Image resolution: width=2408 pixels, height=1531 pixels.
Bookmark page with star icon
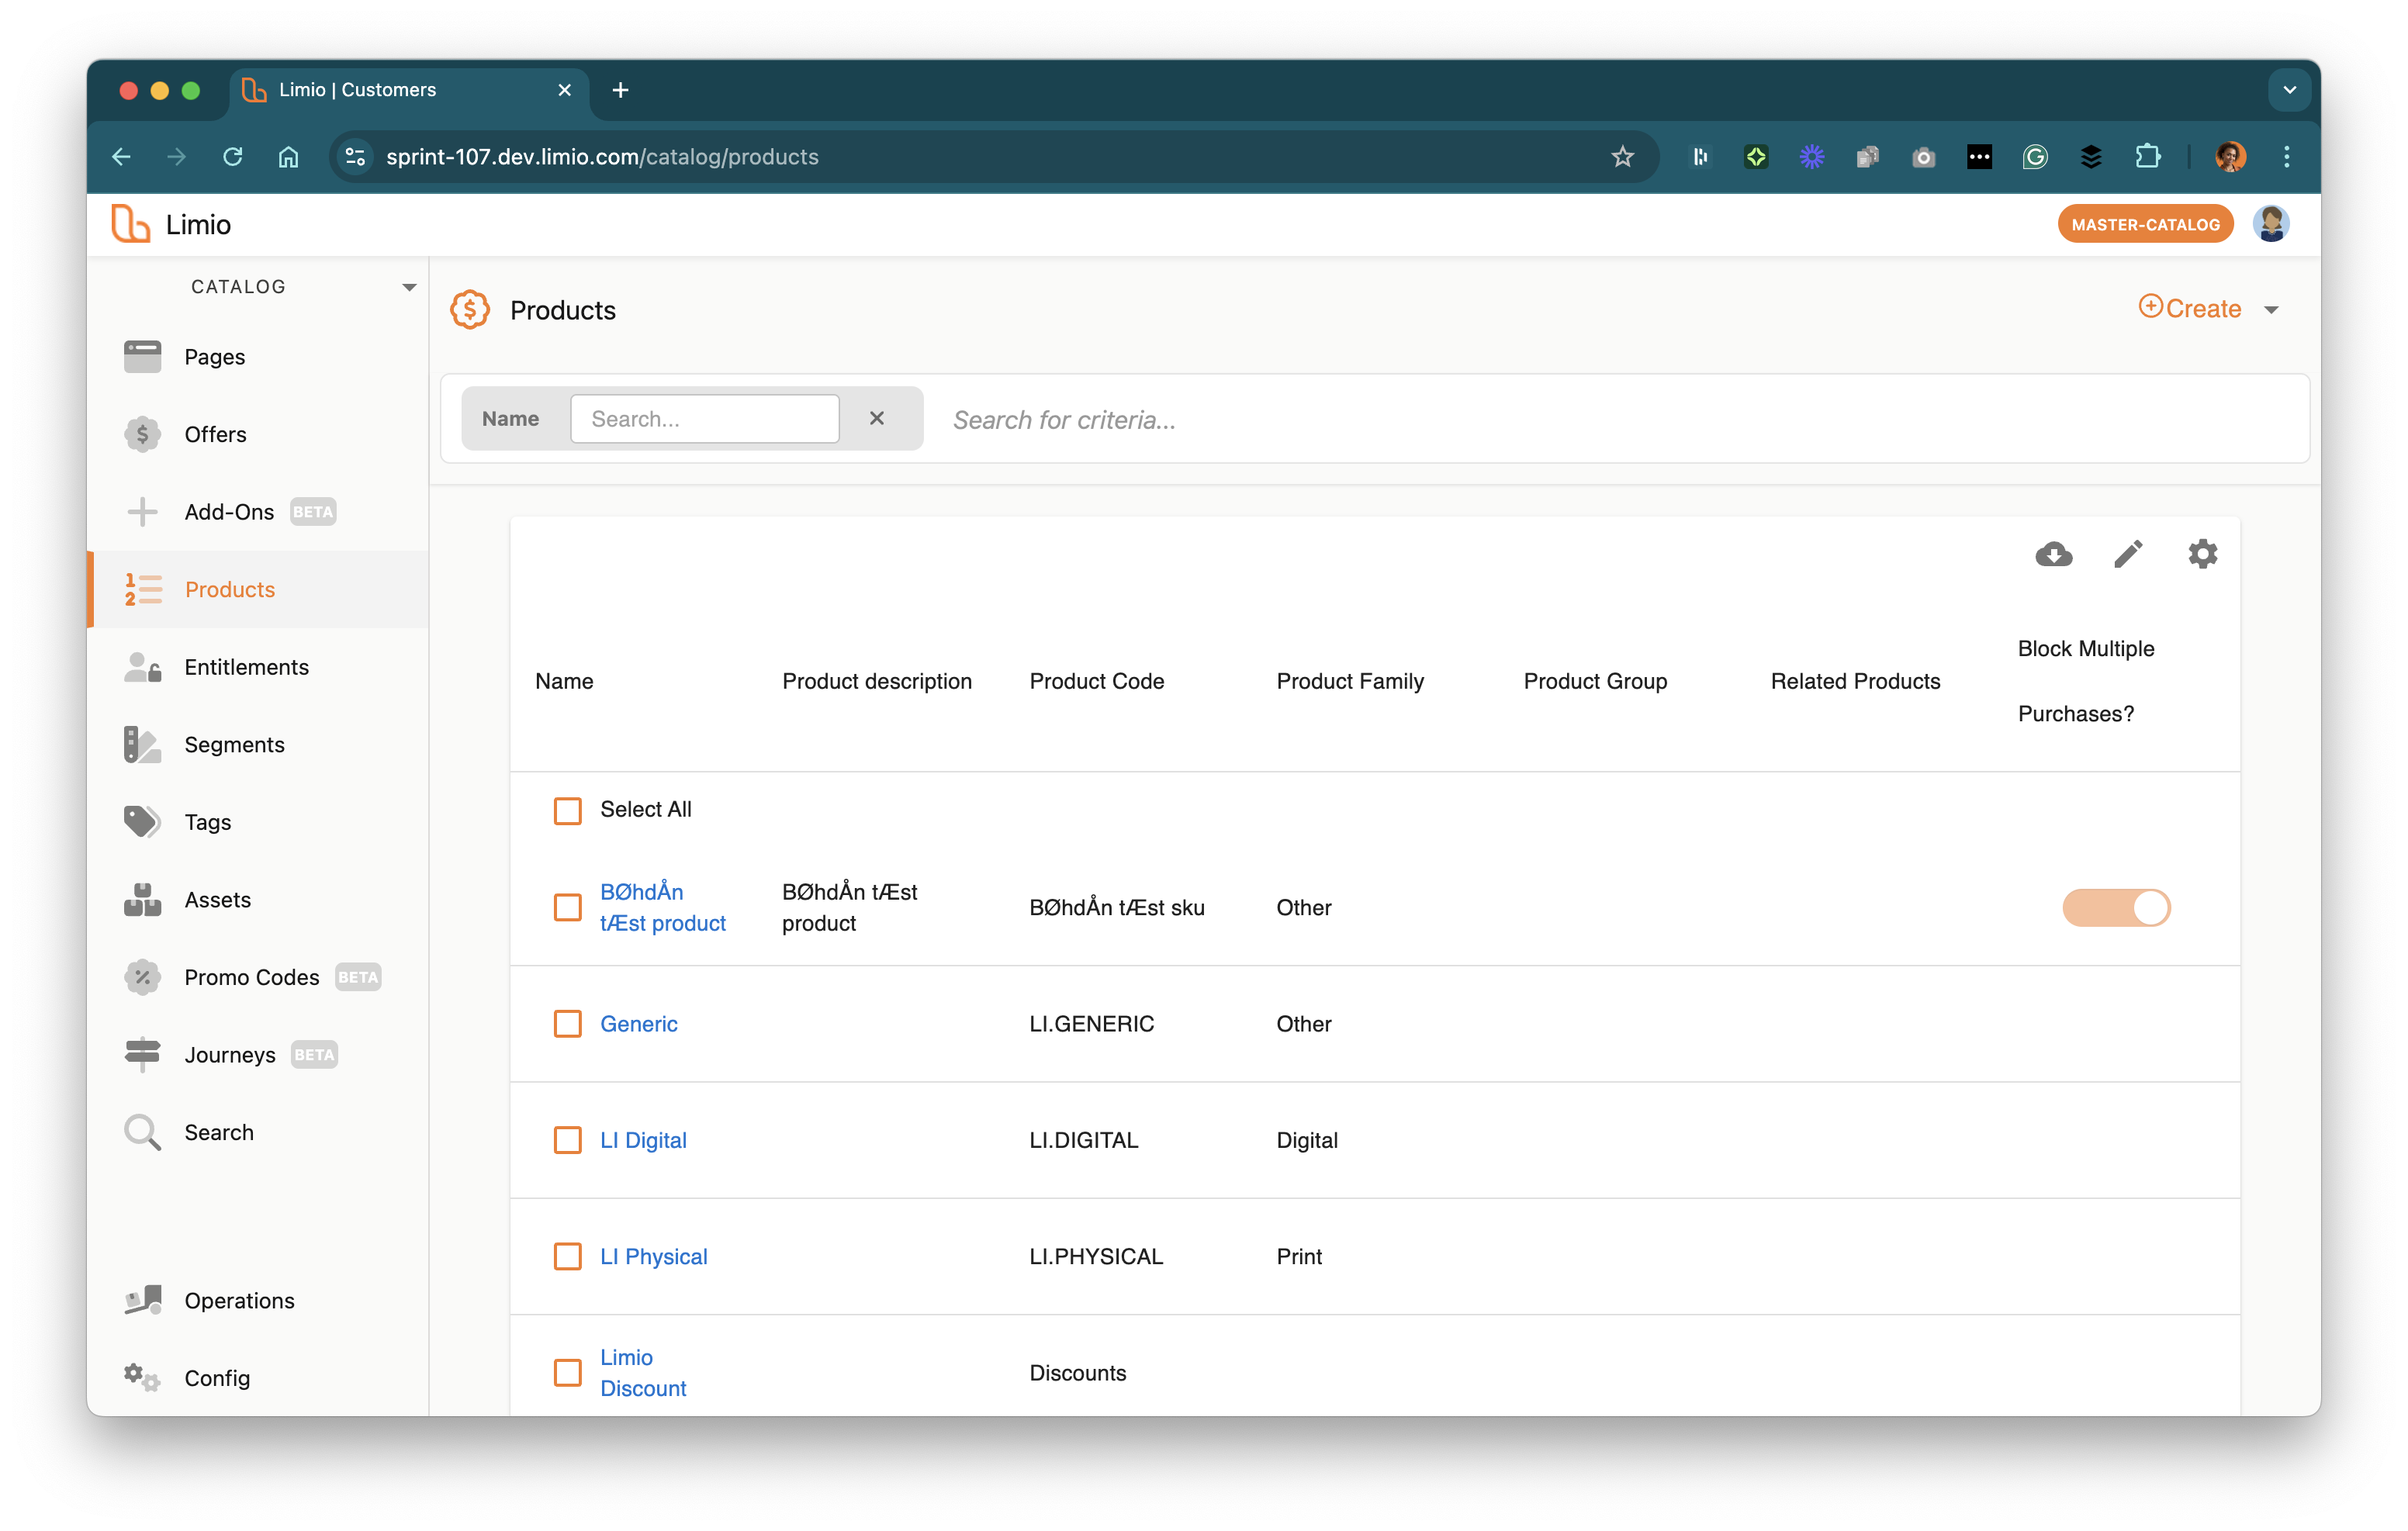tap(1622, 157)
